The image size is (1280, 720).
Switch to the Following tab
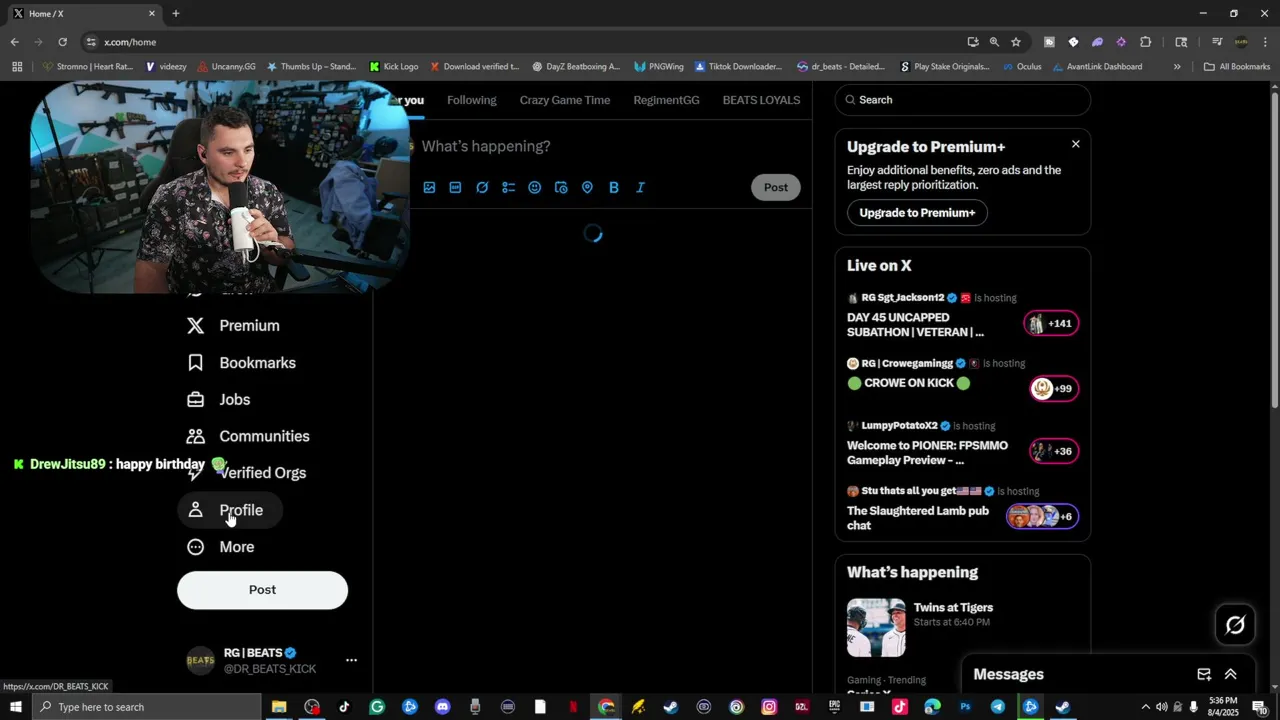coord(471,100)
